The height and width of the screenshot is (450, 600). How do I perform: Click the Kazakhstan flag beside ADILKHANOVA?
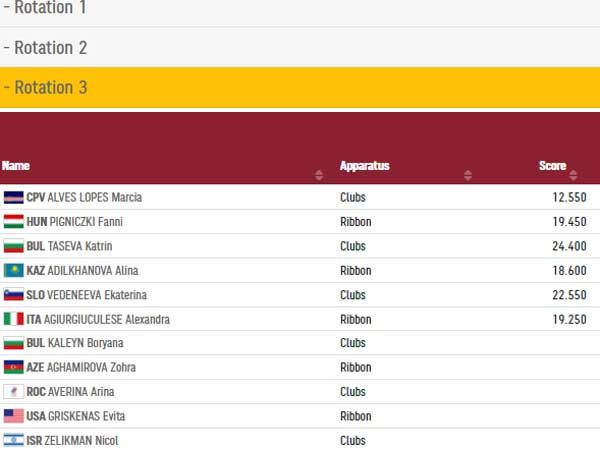(13, 270)
